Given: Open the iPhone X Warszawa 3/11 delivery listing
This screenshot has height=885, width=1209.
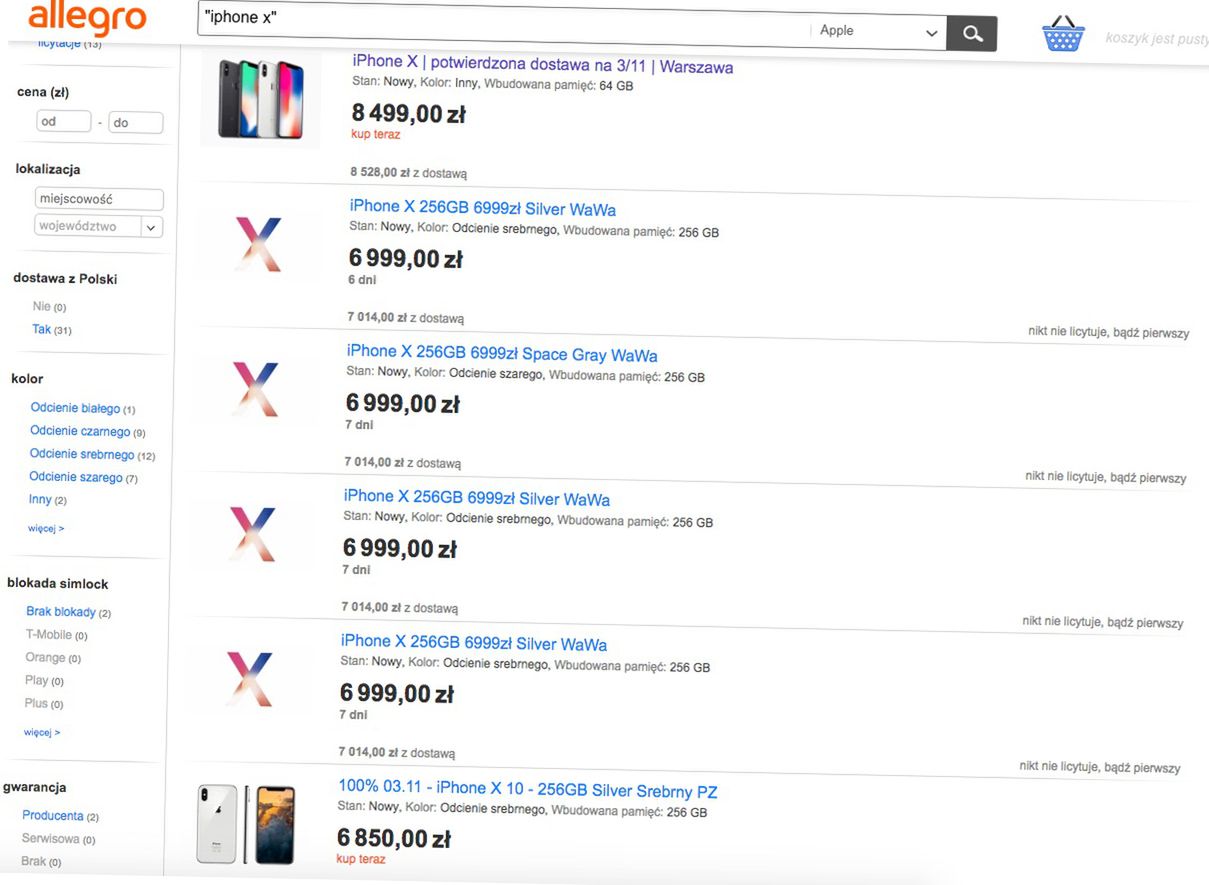Looking at the screenshot, I should 542,65.
